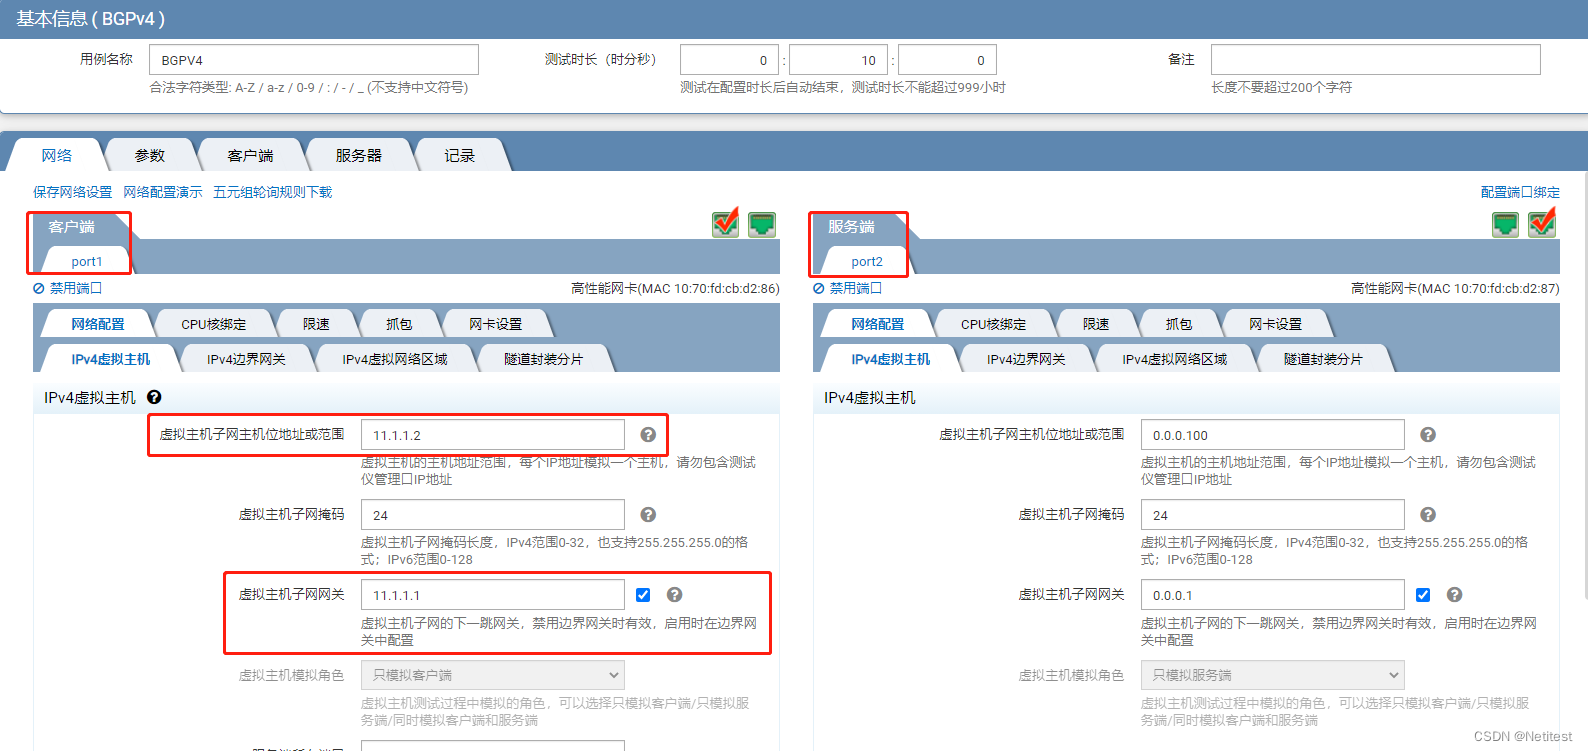The width and height of the screenshot is (1588, 751).
Task: Click 配置端口绑定 link
Action: (x=1520, y=192)
